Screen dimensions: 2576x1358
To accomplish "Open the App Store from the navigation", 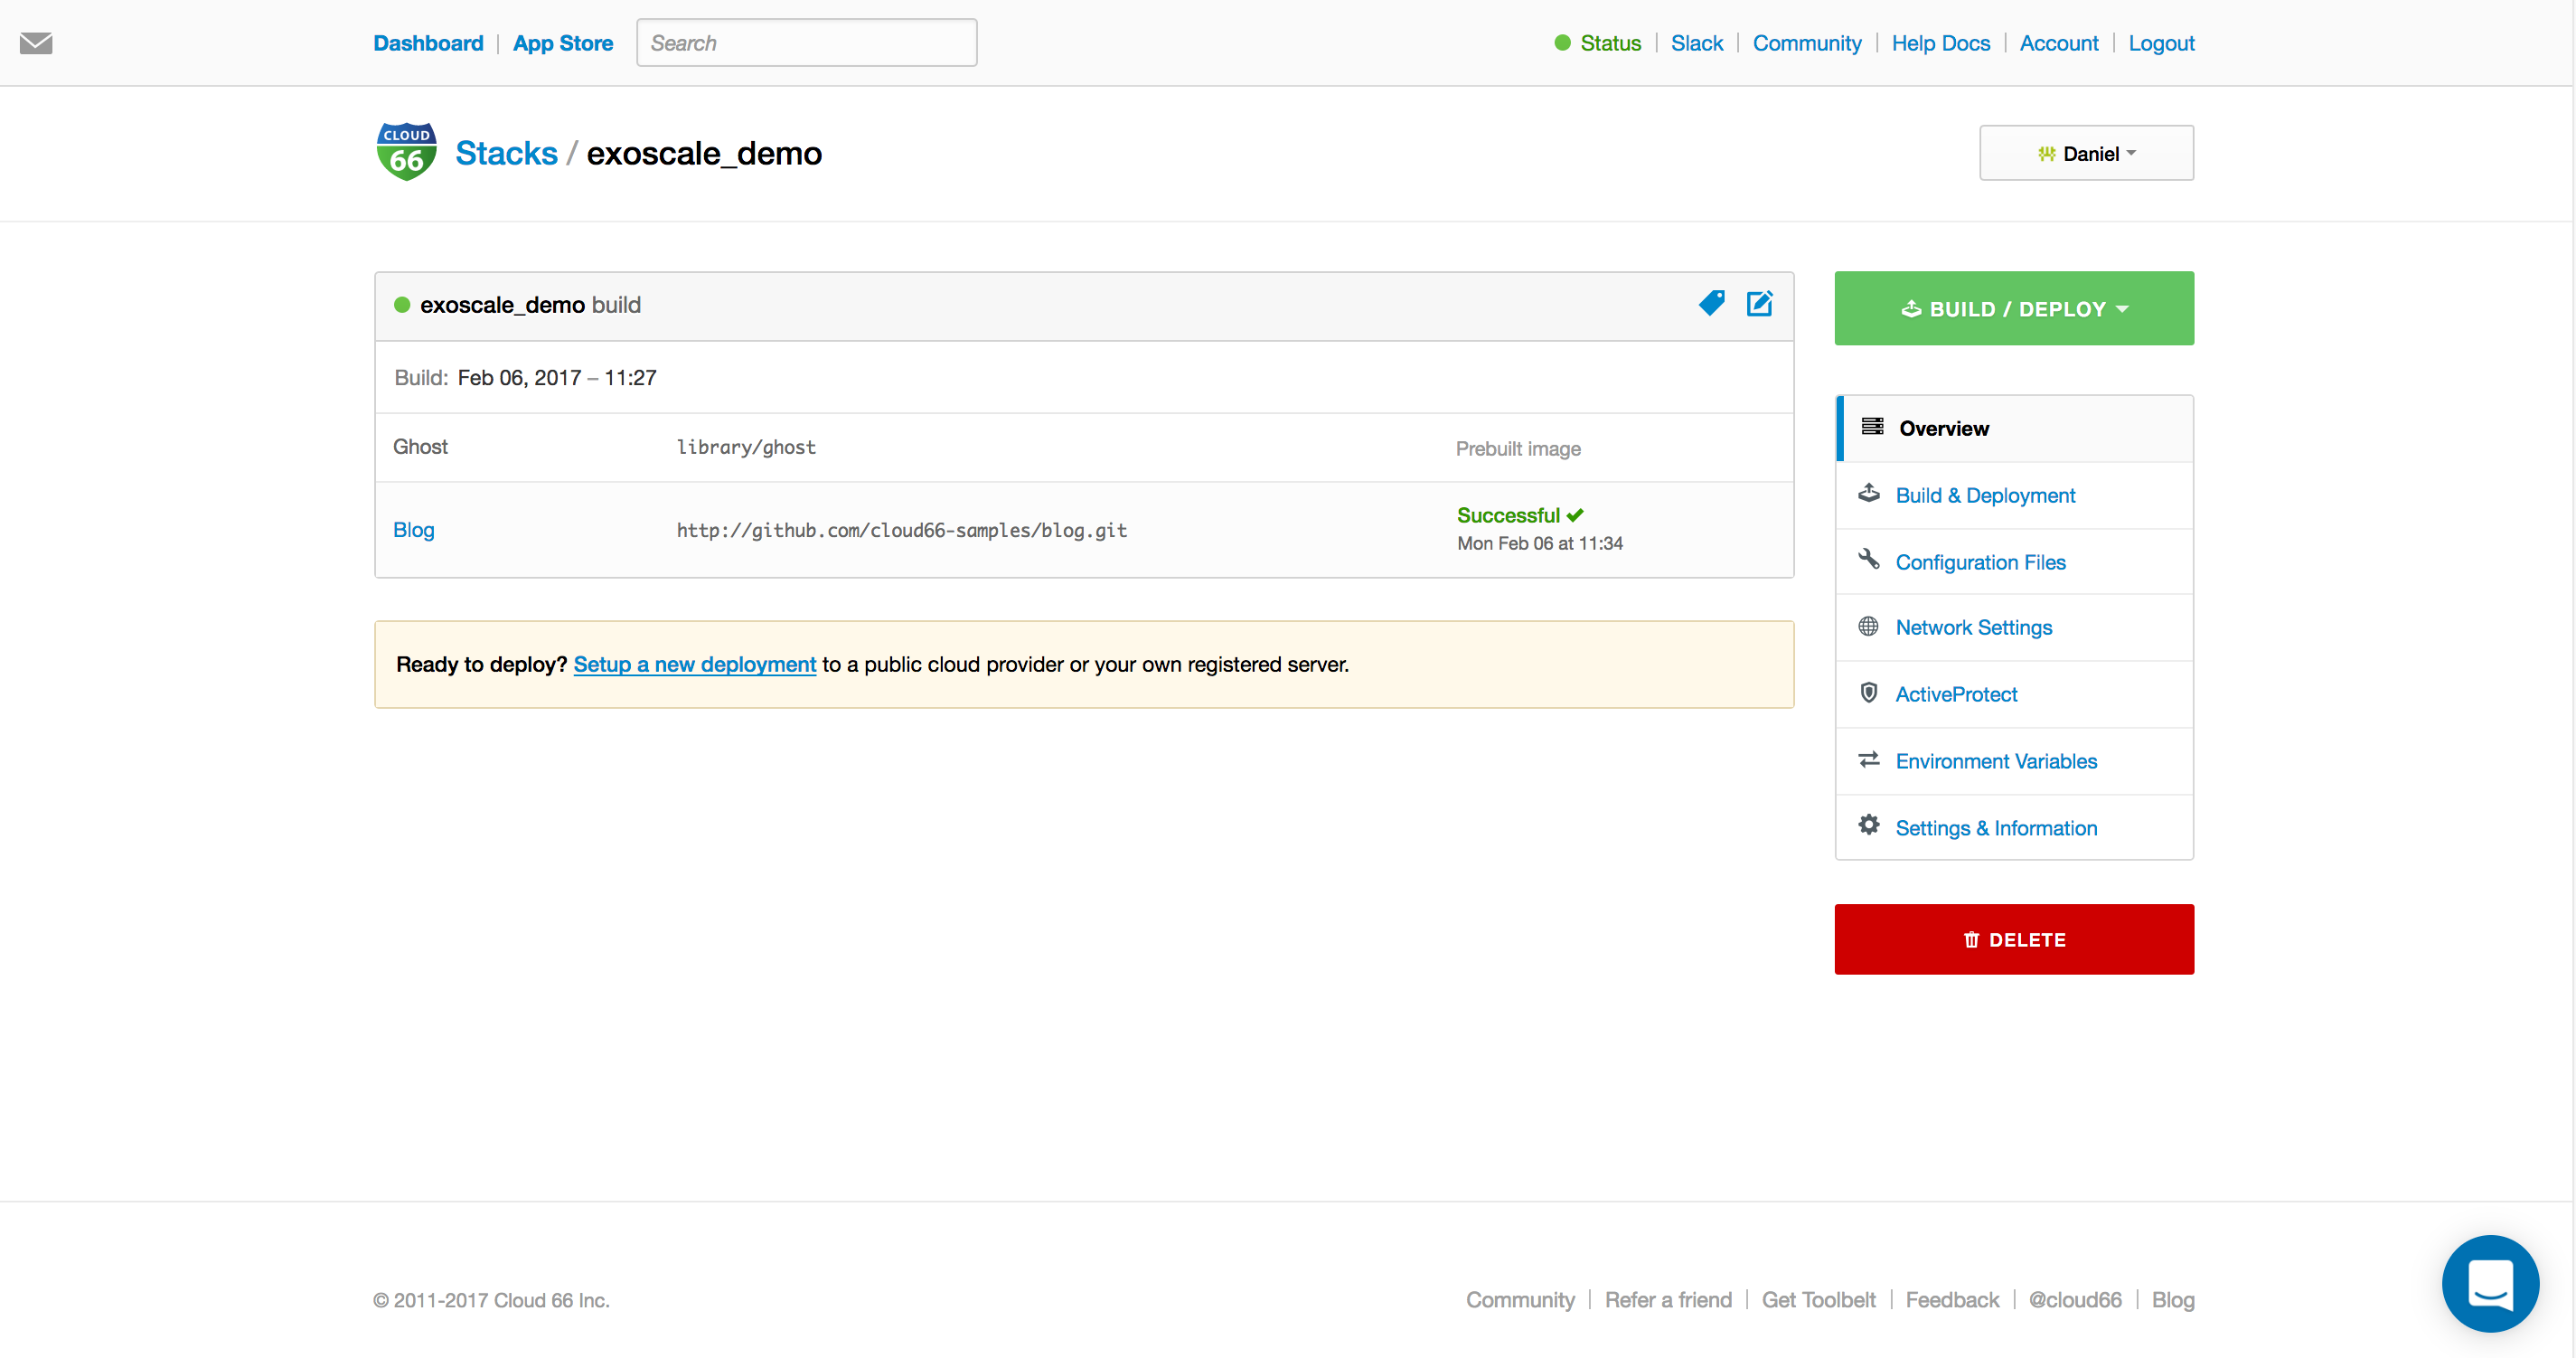I will click(x=563, y=43).
